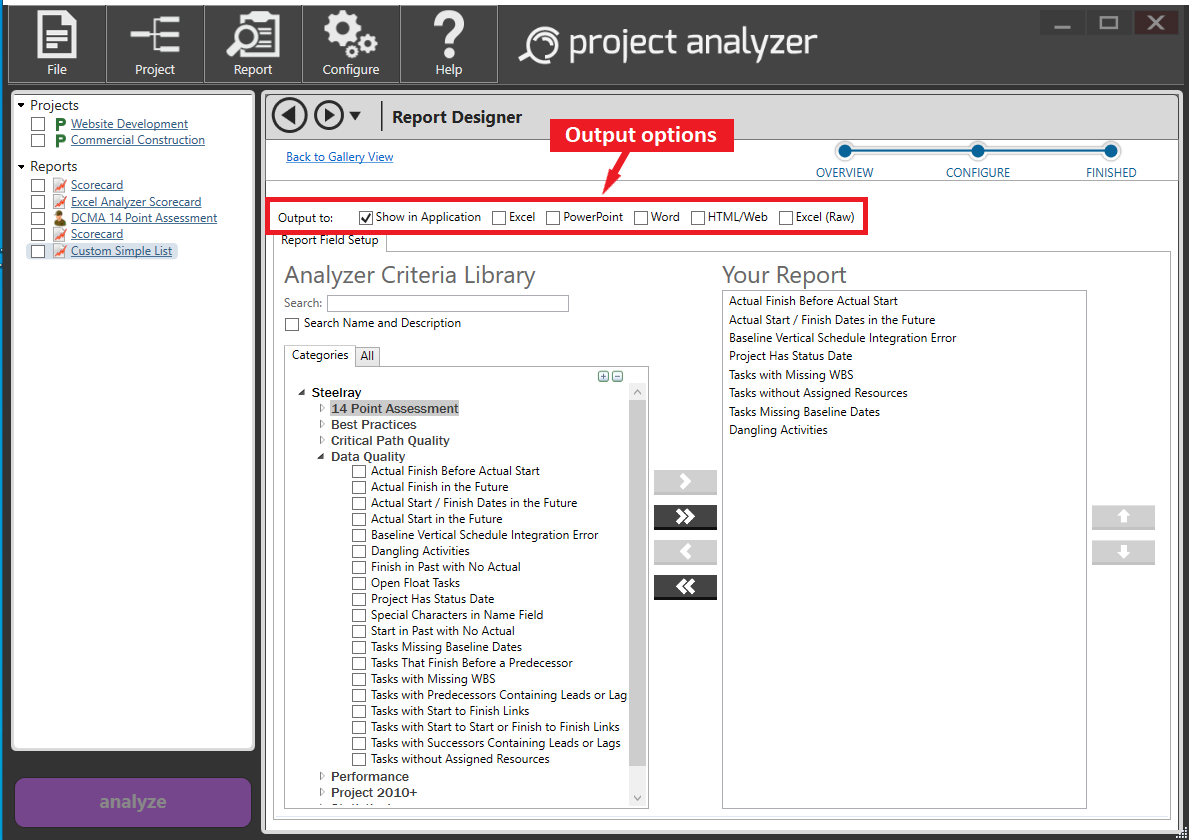Select the Report Field Setup tab
Viewport: 1189px width, 840px height.
click(329, 241)
